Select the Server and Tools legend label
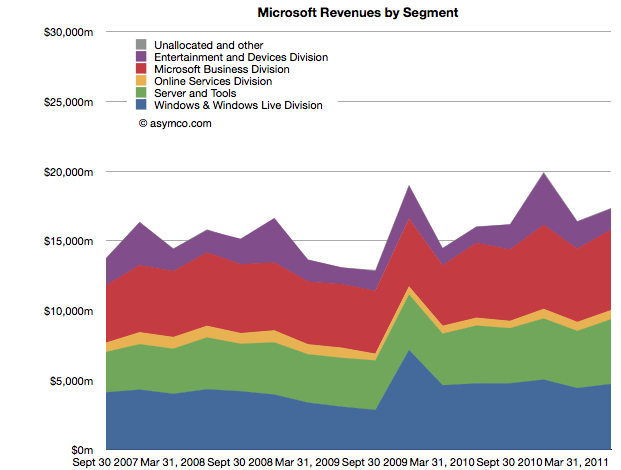Image resolution: width=621 pixels, height=470 pixels. [x=195, y=93]
